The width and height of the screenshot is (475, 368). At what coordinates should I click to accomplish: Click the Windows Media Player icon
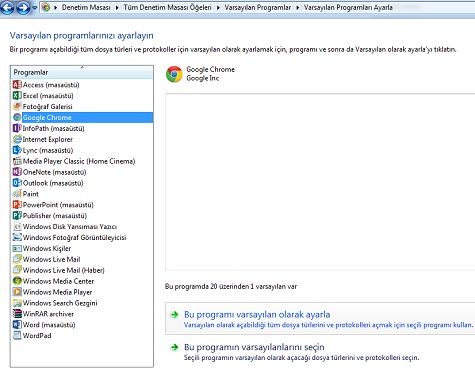pos(17,292)
